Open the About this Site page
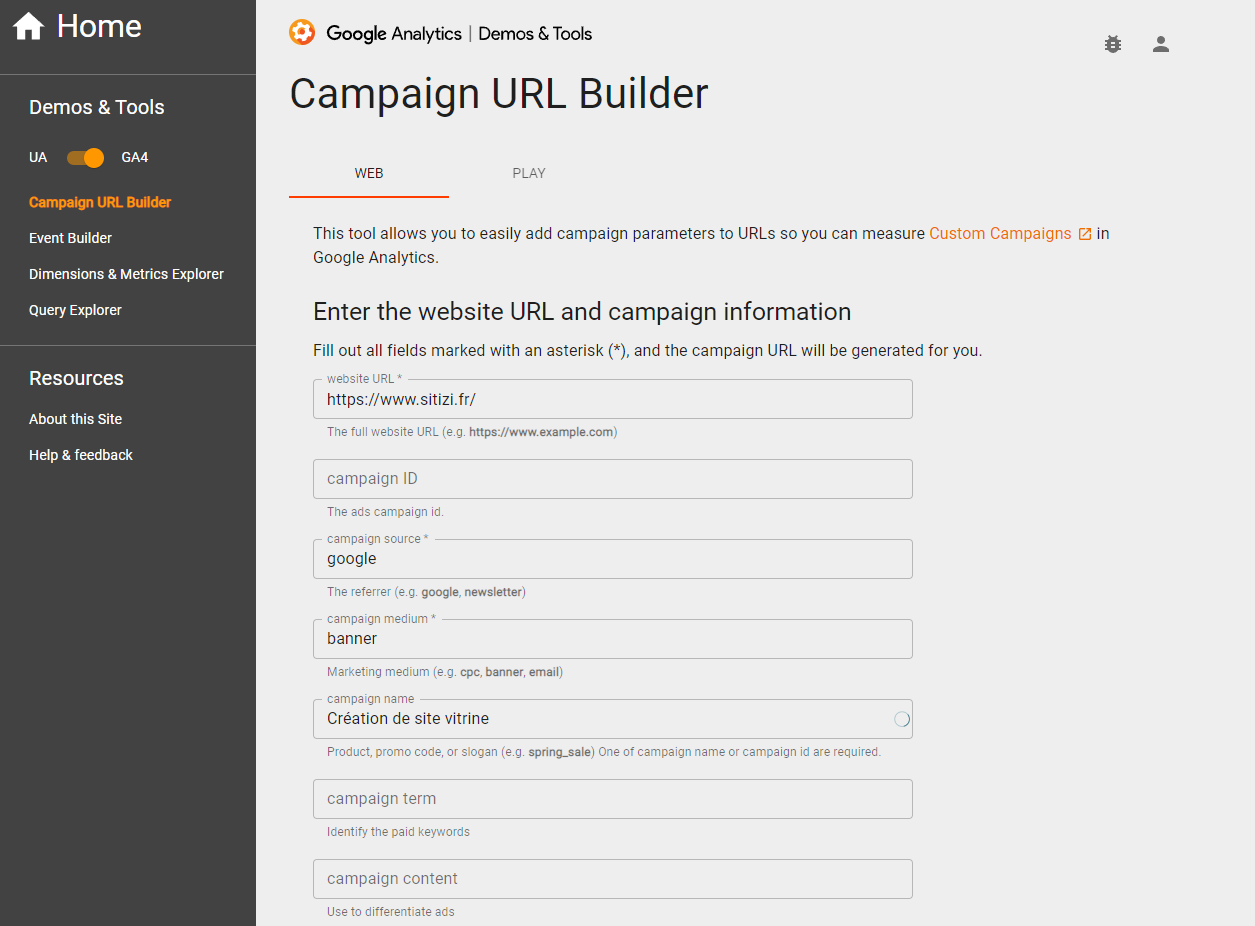This screenshot has width=1255, height=926. click(x=75, y=419)
